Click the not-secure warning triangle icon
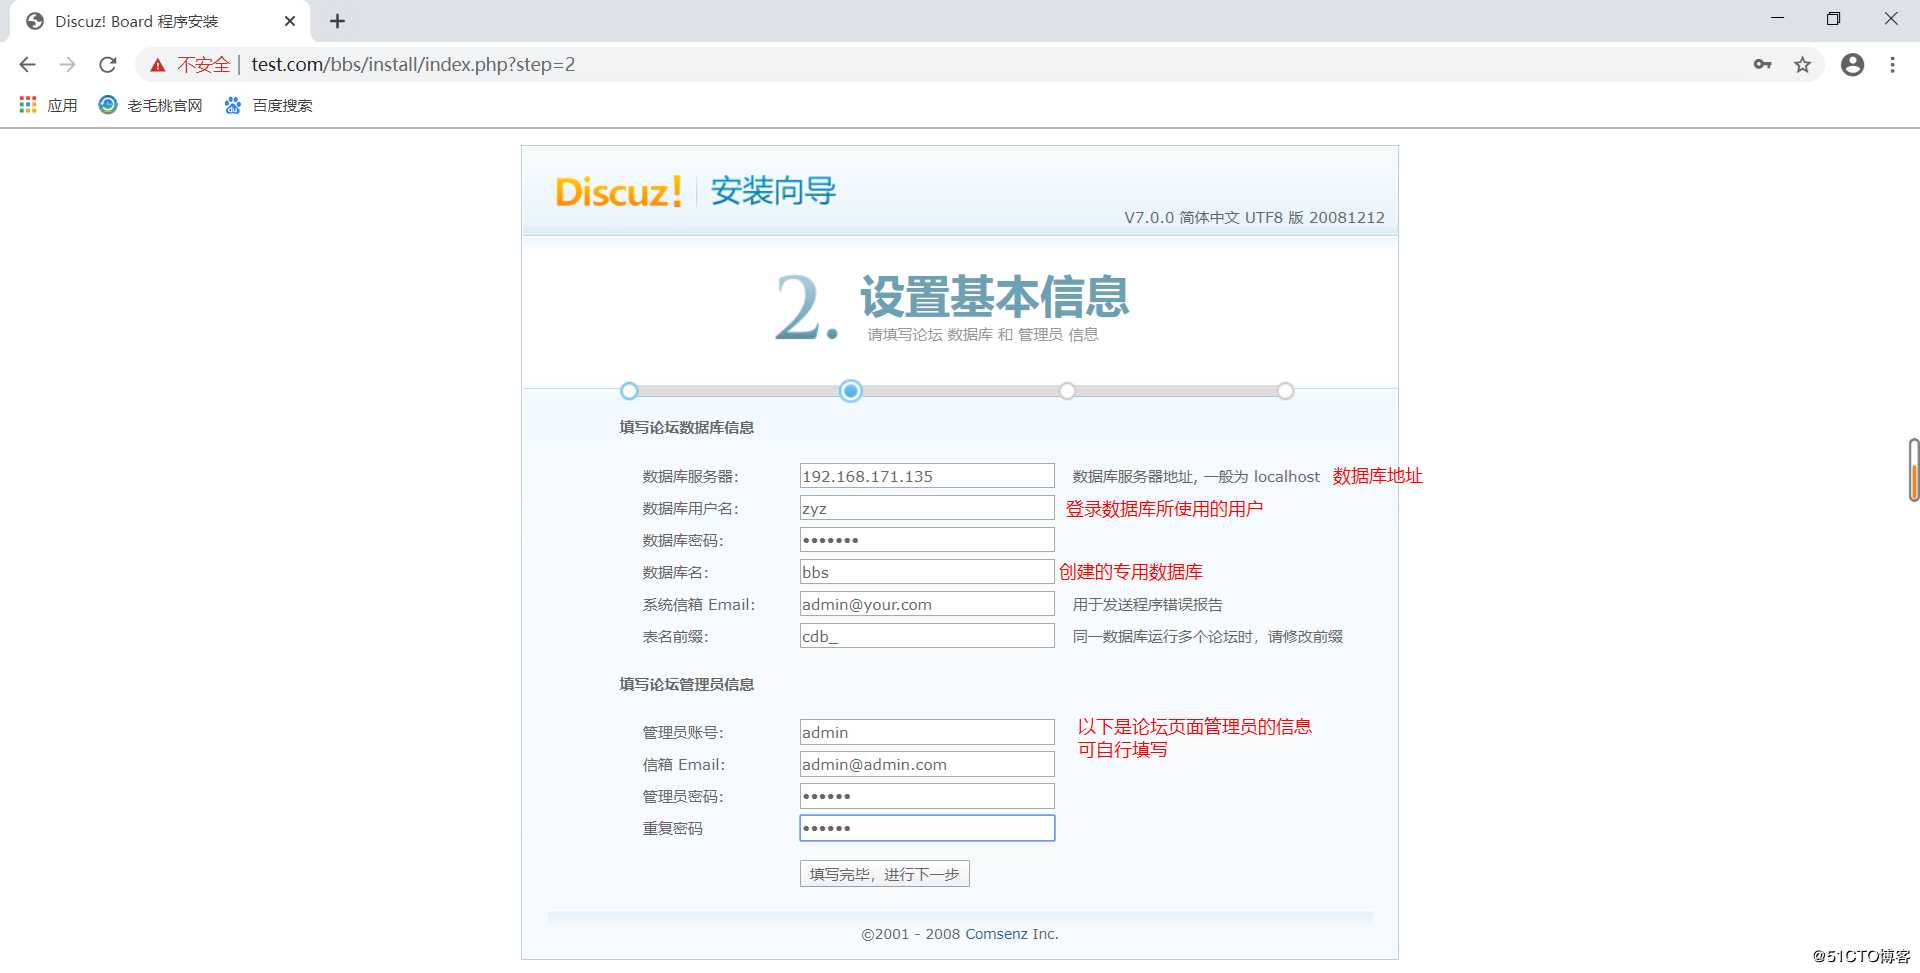 [x=158, y=65]
